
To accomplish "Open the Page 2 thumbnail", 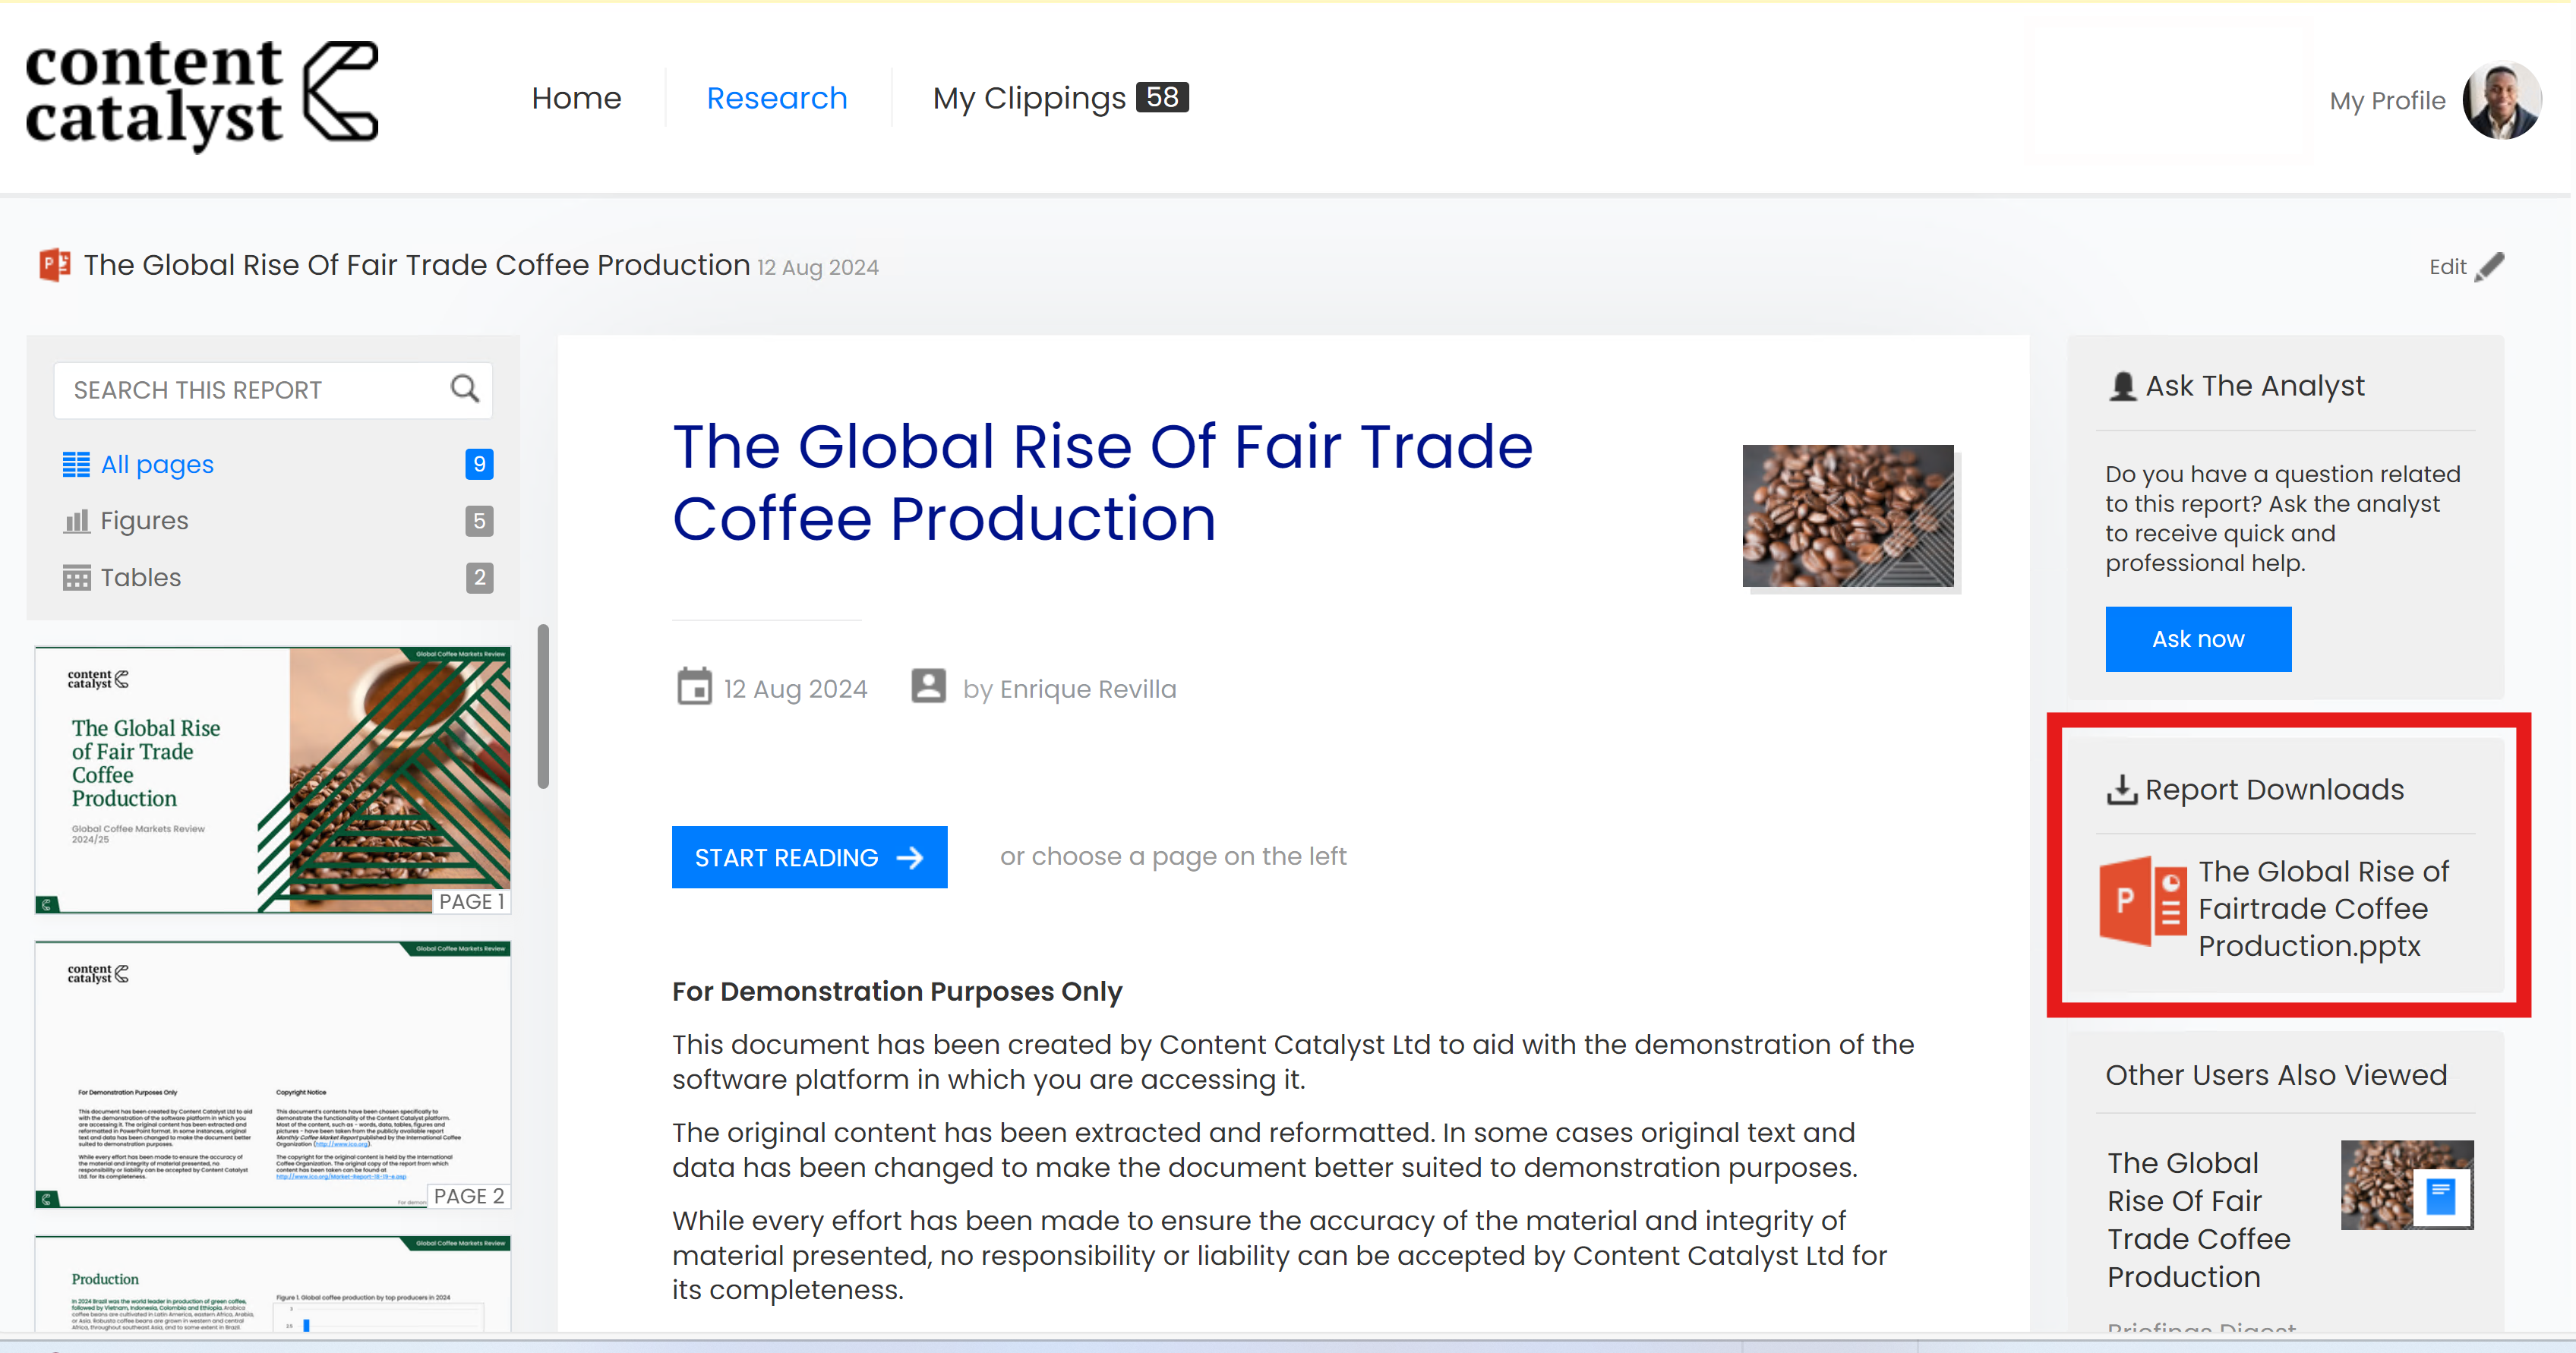I will (273, 1075).
